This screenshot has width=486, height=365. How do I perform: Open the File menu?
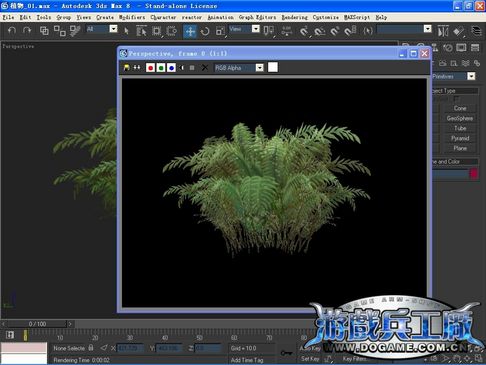coord(8,17)
